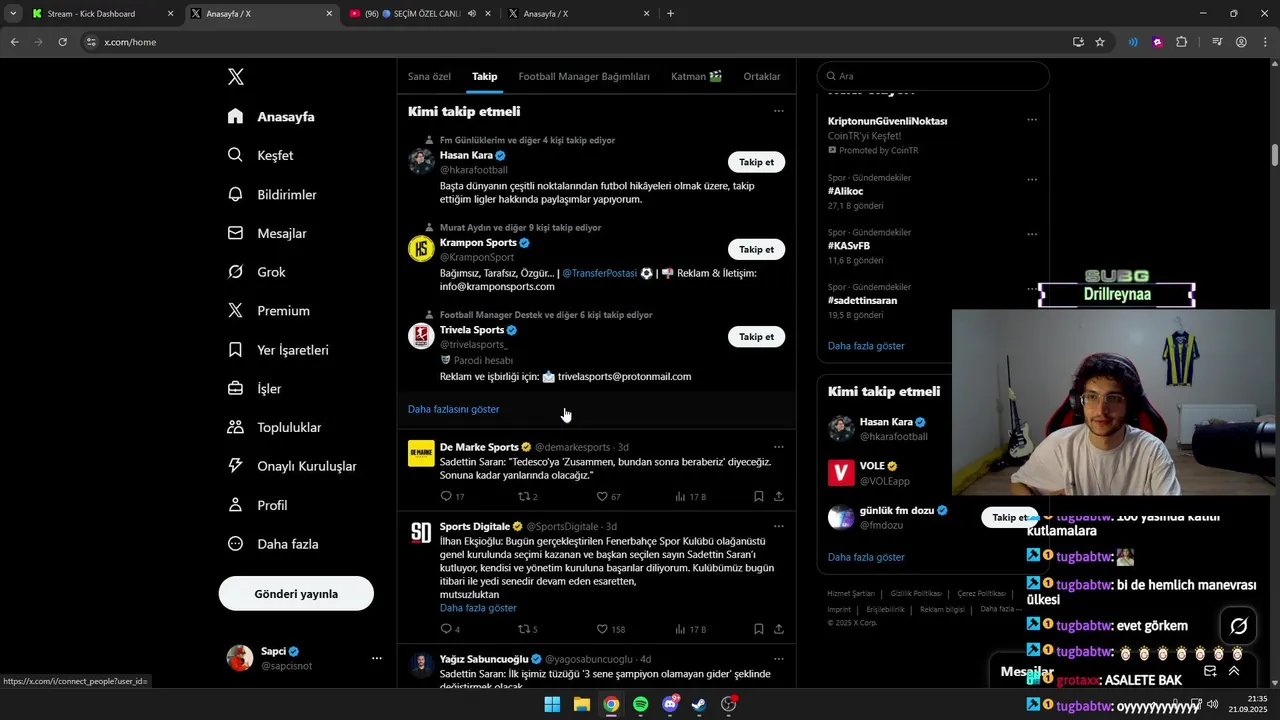This screenshot has width=1280, height=720.
Task: Bookmark the De Marke Sports post
Action: [x=758, y=496]
